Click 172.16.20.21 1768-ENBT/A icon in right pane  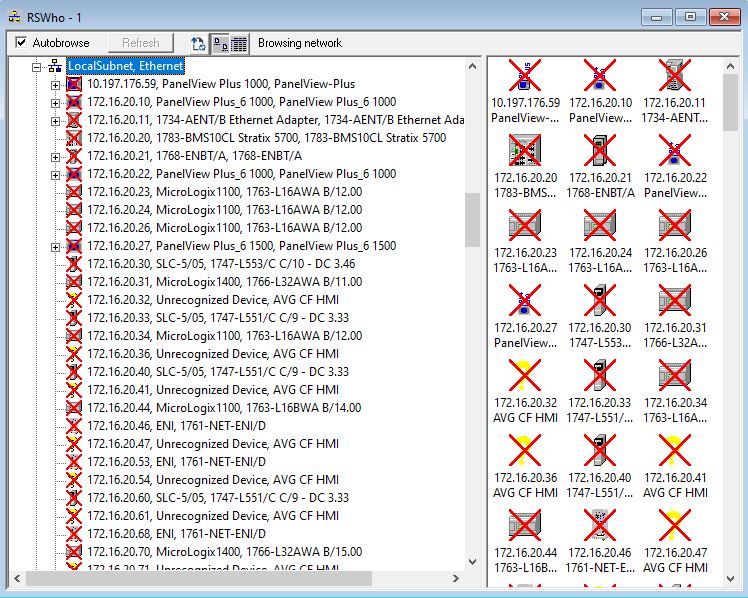(x=600, y=150)
